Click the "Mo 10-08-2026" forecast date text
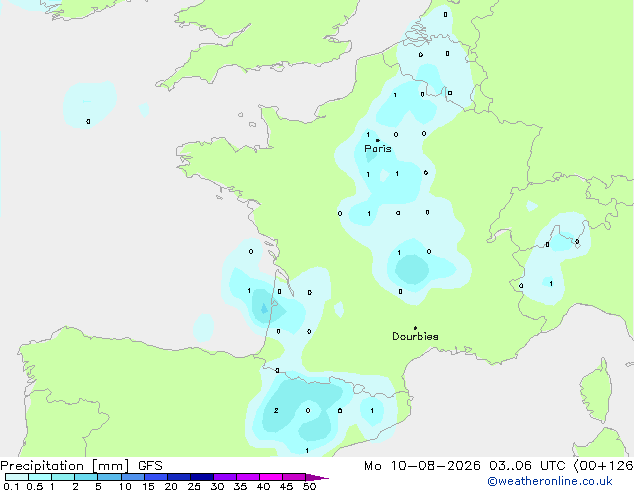634x490 pixels. click(x=422, y=466)
